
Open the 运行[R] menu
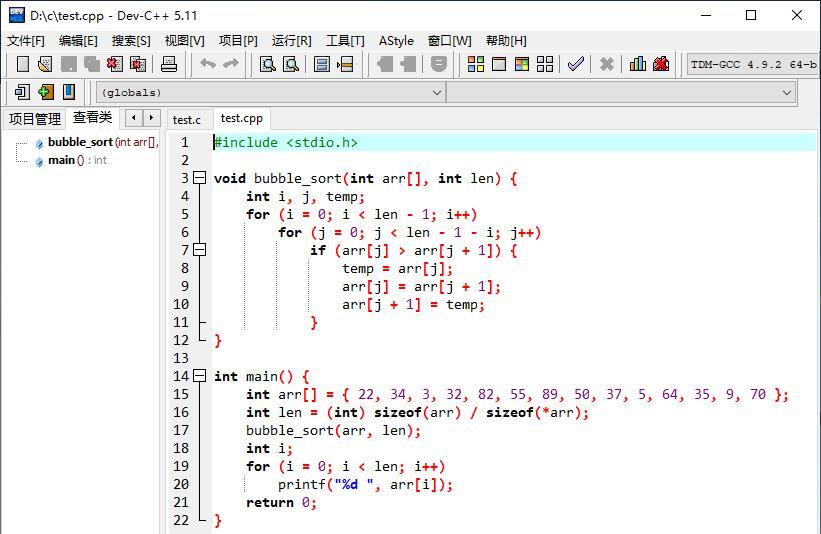[292, 41]
